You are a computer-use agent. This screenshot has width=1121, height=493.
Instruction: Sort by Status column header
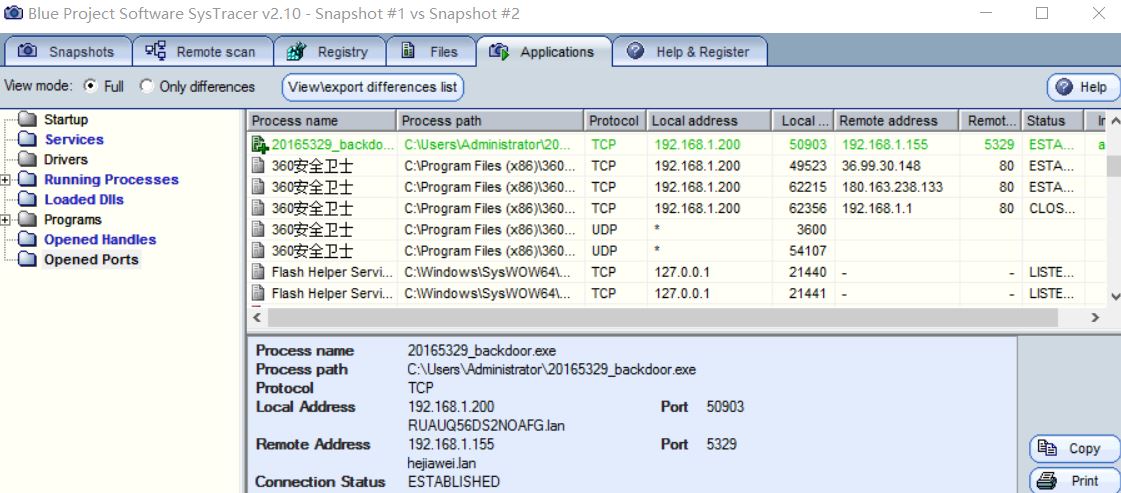pos(1052,121)
